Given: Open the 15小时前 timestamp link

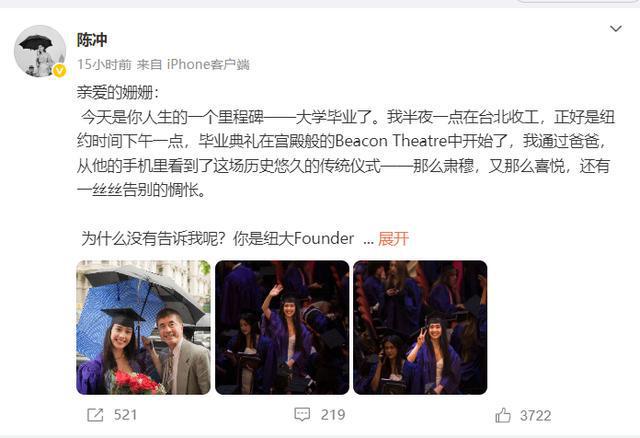Looking at the screenshot, I should pyautogui.click(x=104, y=64).
